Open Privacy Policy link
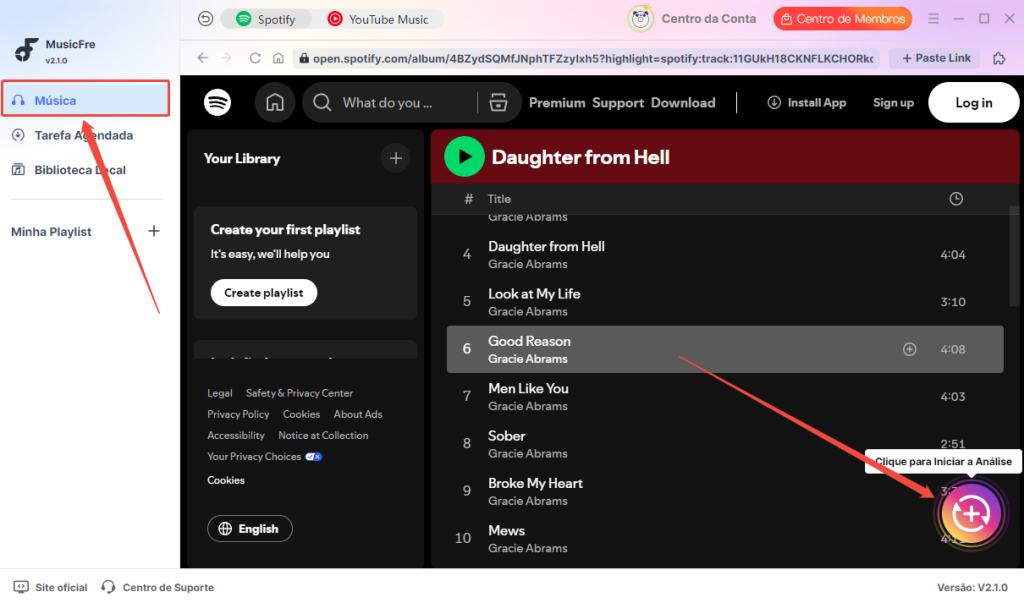This screenshot has height=603, width=1024. 238,414
